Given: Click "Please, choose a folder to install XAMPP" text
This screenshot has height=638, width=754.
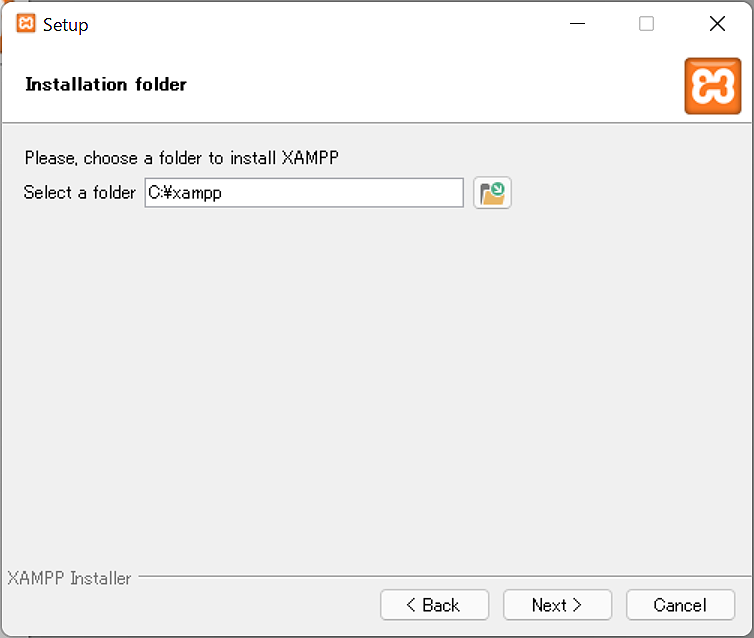Looking at the screenshot, I should [x=188, y=158].
